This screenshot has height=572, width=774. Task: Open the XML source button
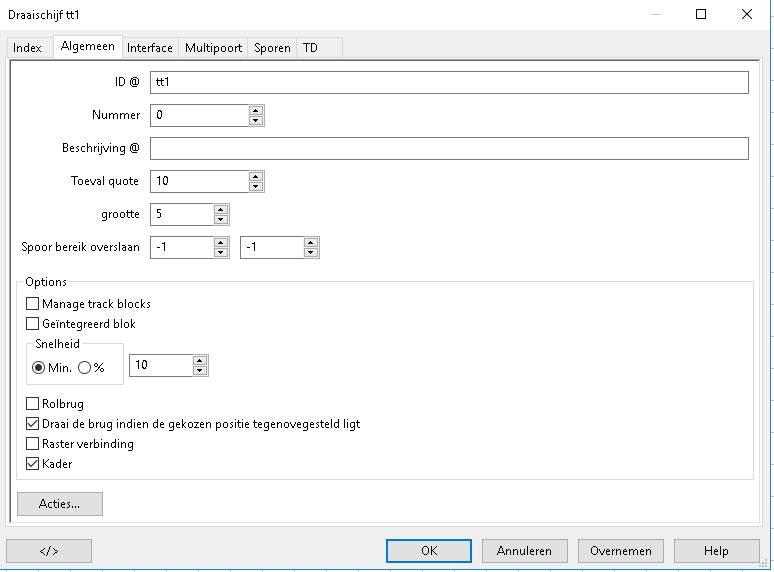[49, 551]
